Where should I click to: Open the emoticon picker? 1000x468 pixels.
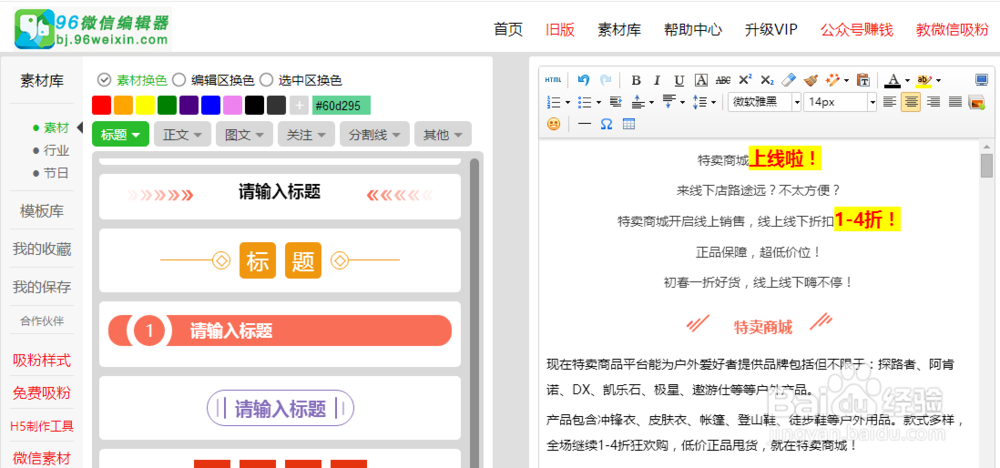coord(553,124)
